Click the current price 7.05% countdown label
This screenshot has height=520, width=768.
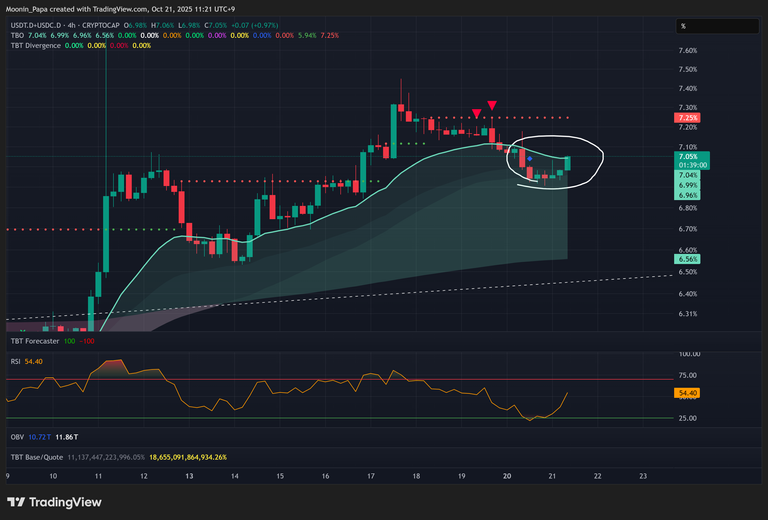tap(692, 160)
